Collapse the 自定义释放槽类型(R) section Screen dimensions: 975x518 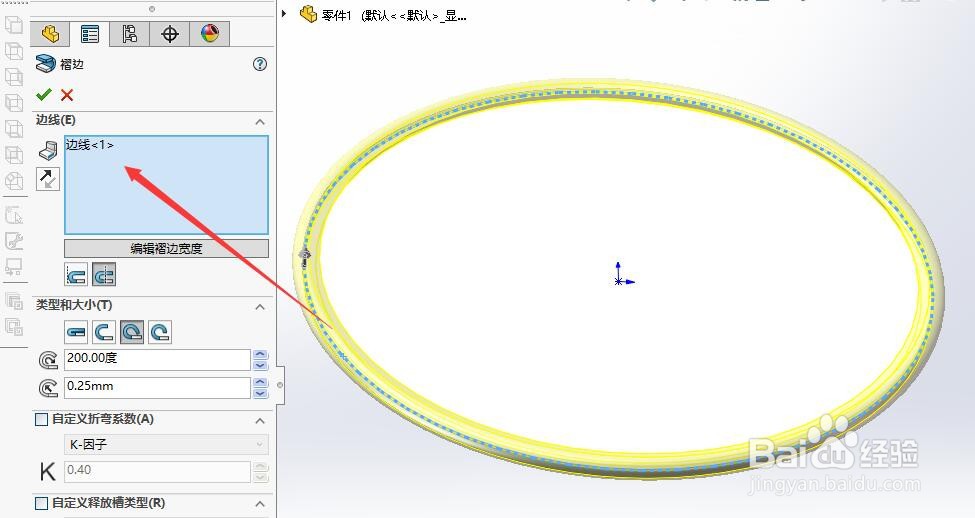pyautogui.click(x=260, y=504)
